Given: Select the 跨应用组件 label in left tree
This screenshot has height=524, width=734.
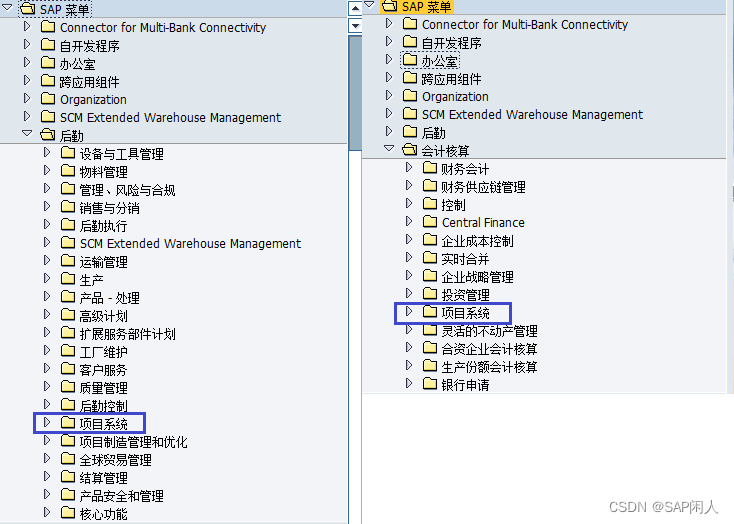Looking at the screenshot, I should tap(89, 82).
